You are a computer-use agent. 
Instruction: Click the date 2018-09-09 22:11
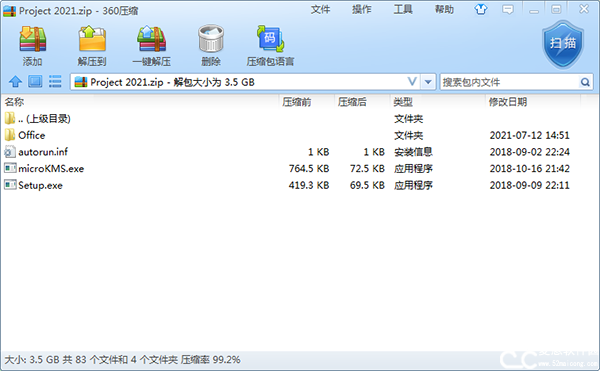click(530, 186)
